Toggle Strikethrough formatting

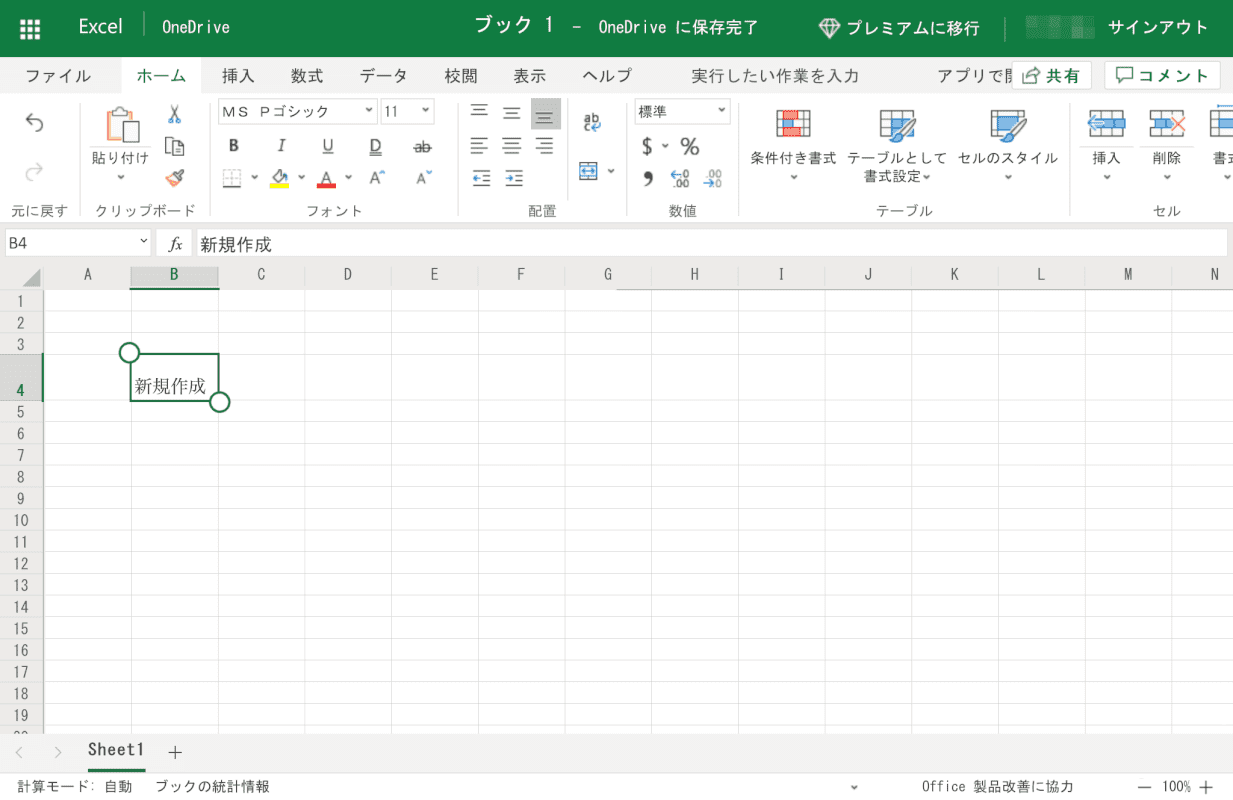[x=423, y=146]
